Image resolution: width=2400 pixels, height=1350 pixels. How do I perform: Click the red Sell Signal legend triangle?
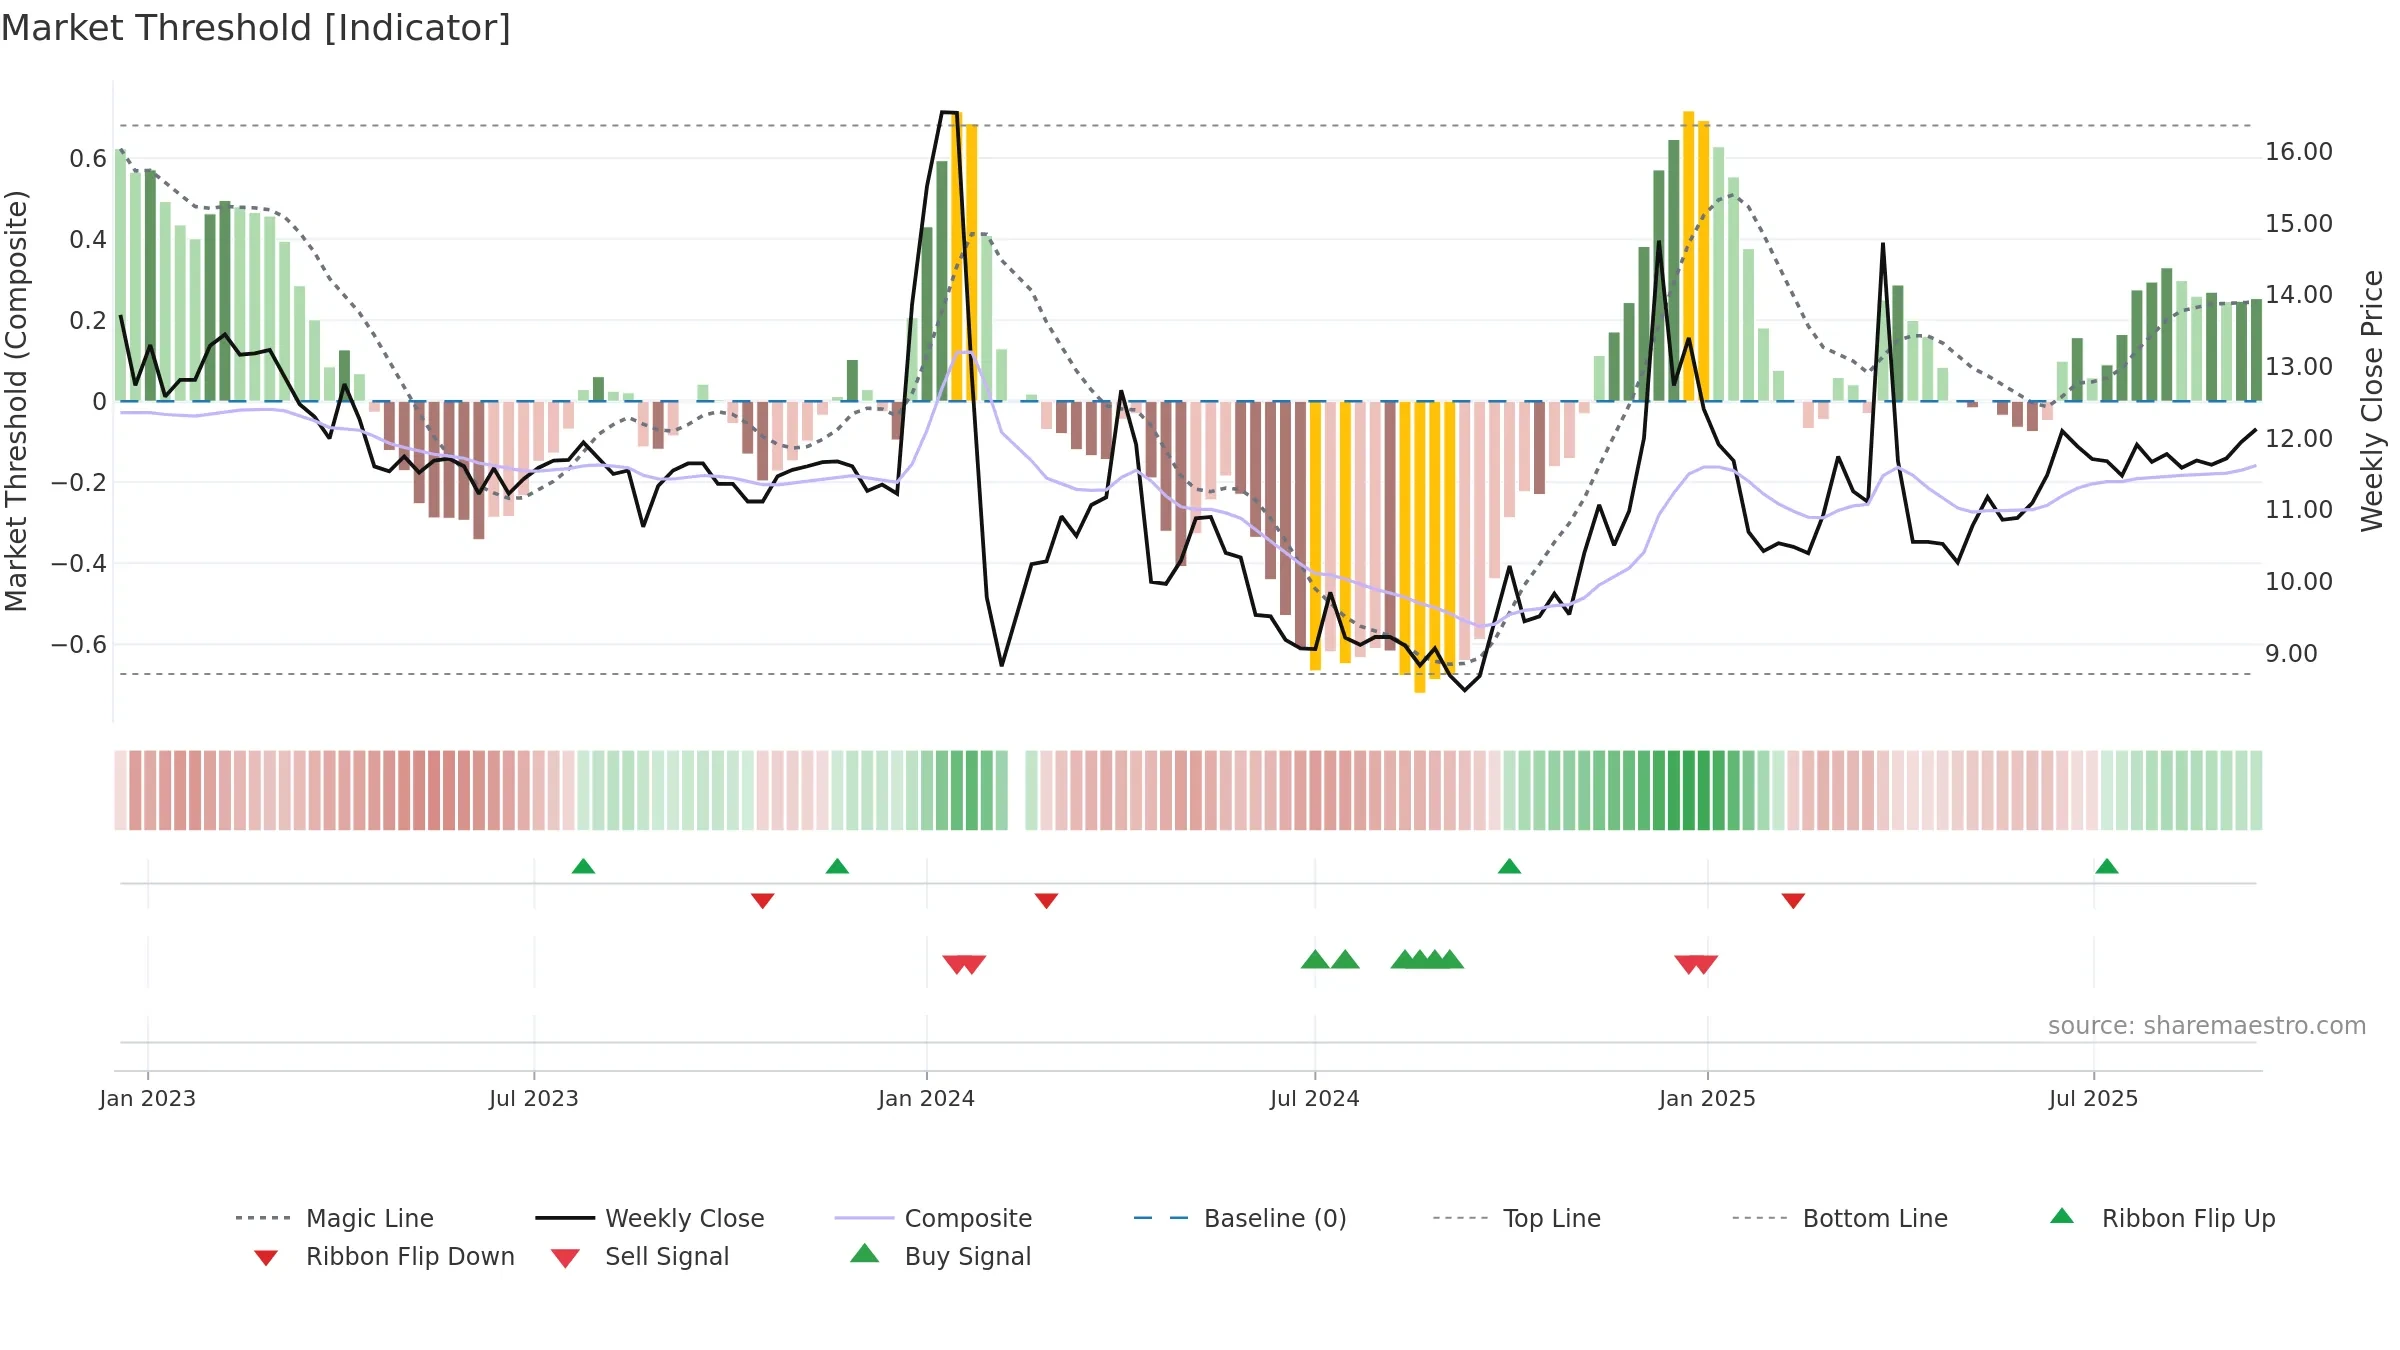[565, 1258]
